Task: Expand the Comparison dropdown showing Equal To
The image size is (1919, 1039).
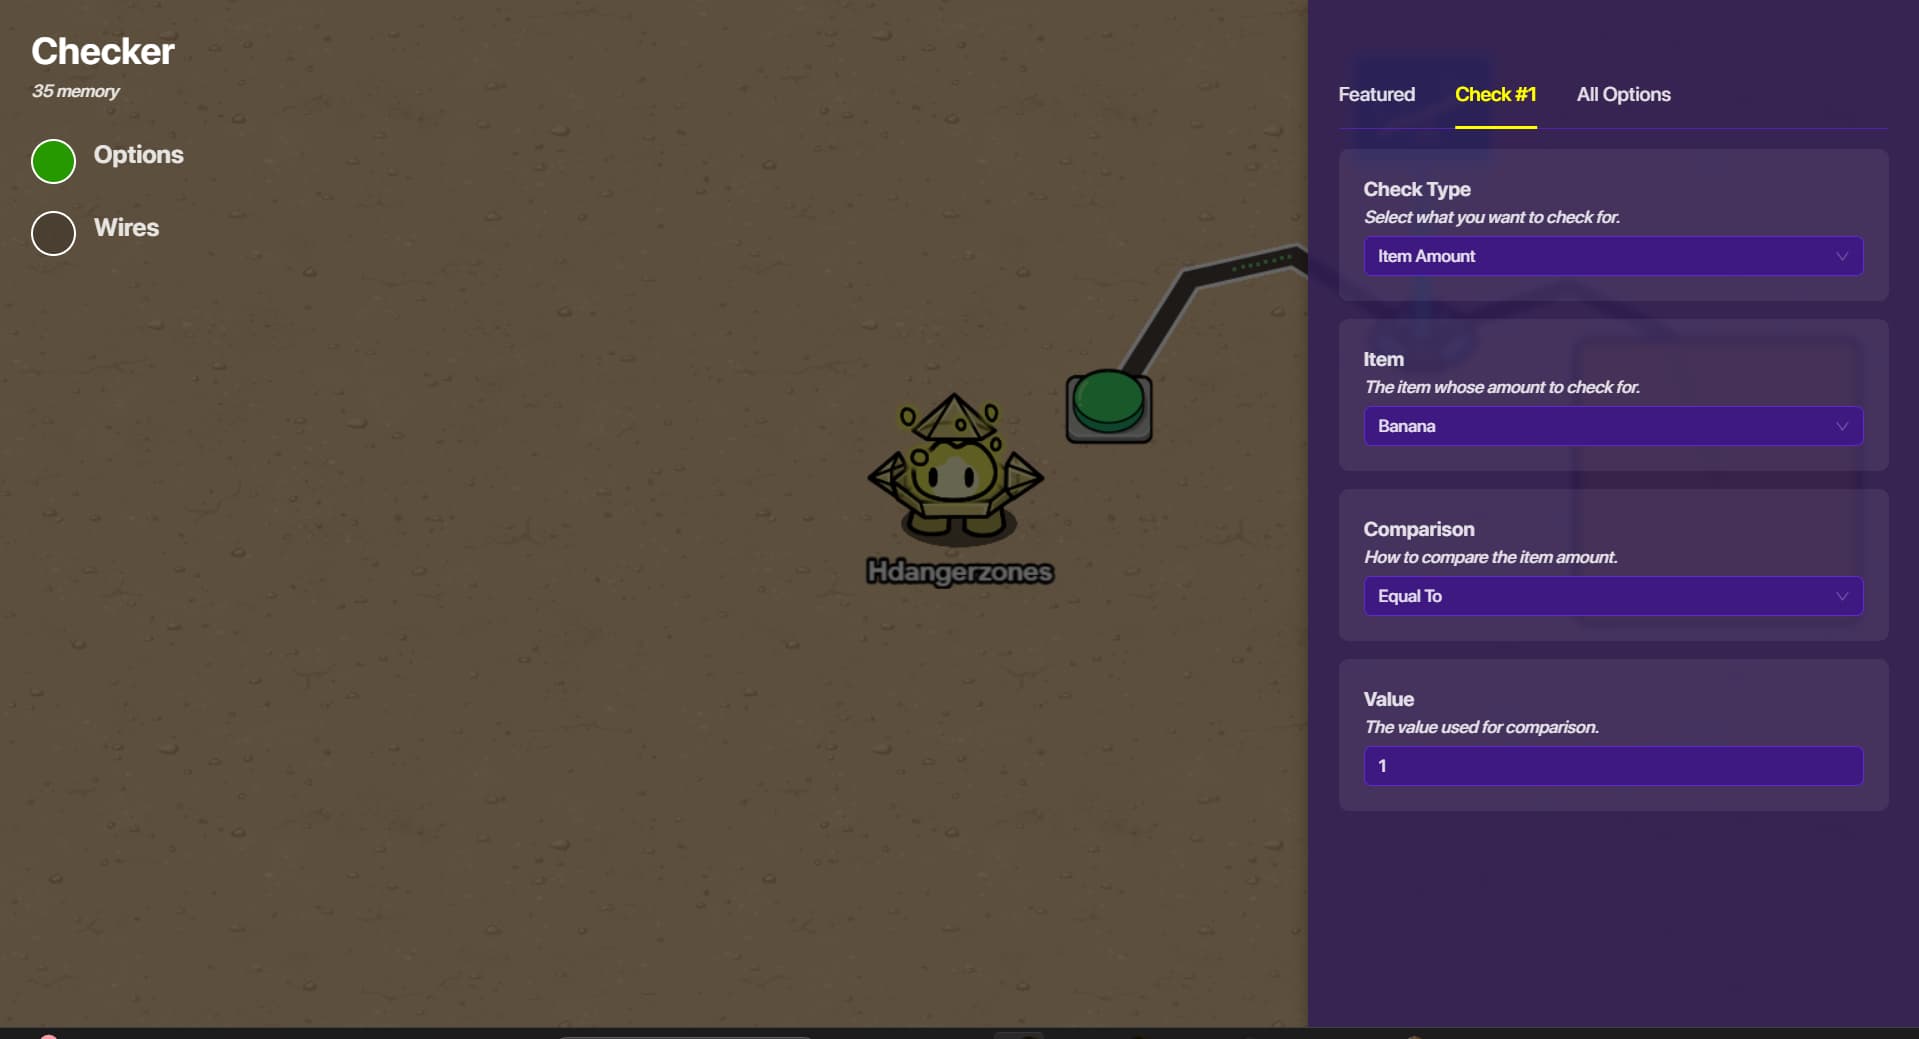Action: [1612, 597]
